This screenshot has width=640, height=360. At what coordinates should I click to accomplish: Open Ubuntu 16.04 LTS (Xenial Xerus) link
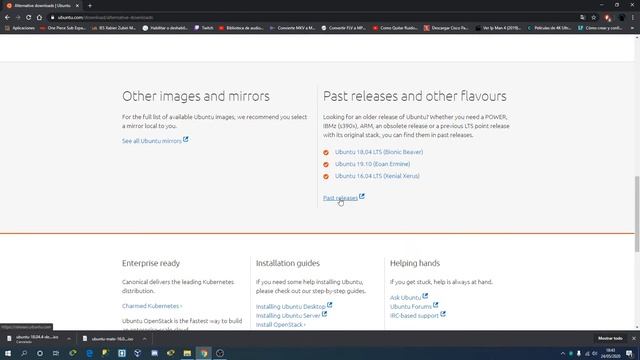(377, 176)
